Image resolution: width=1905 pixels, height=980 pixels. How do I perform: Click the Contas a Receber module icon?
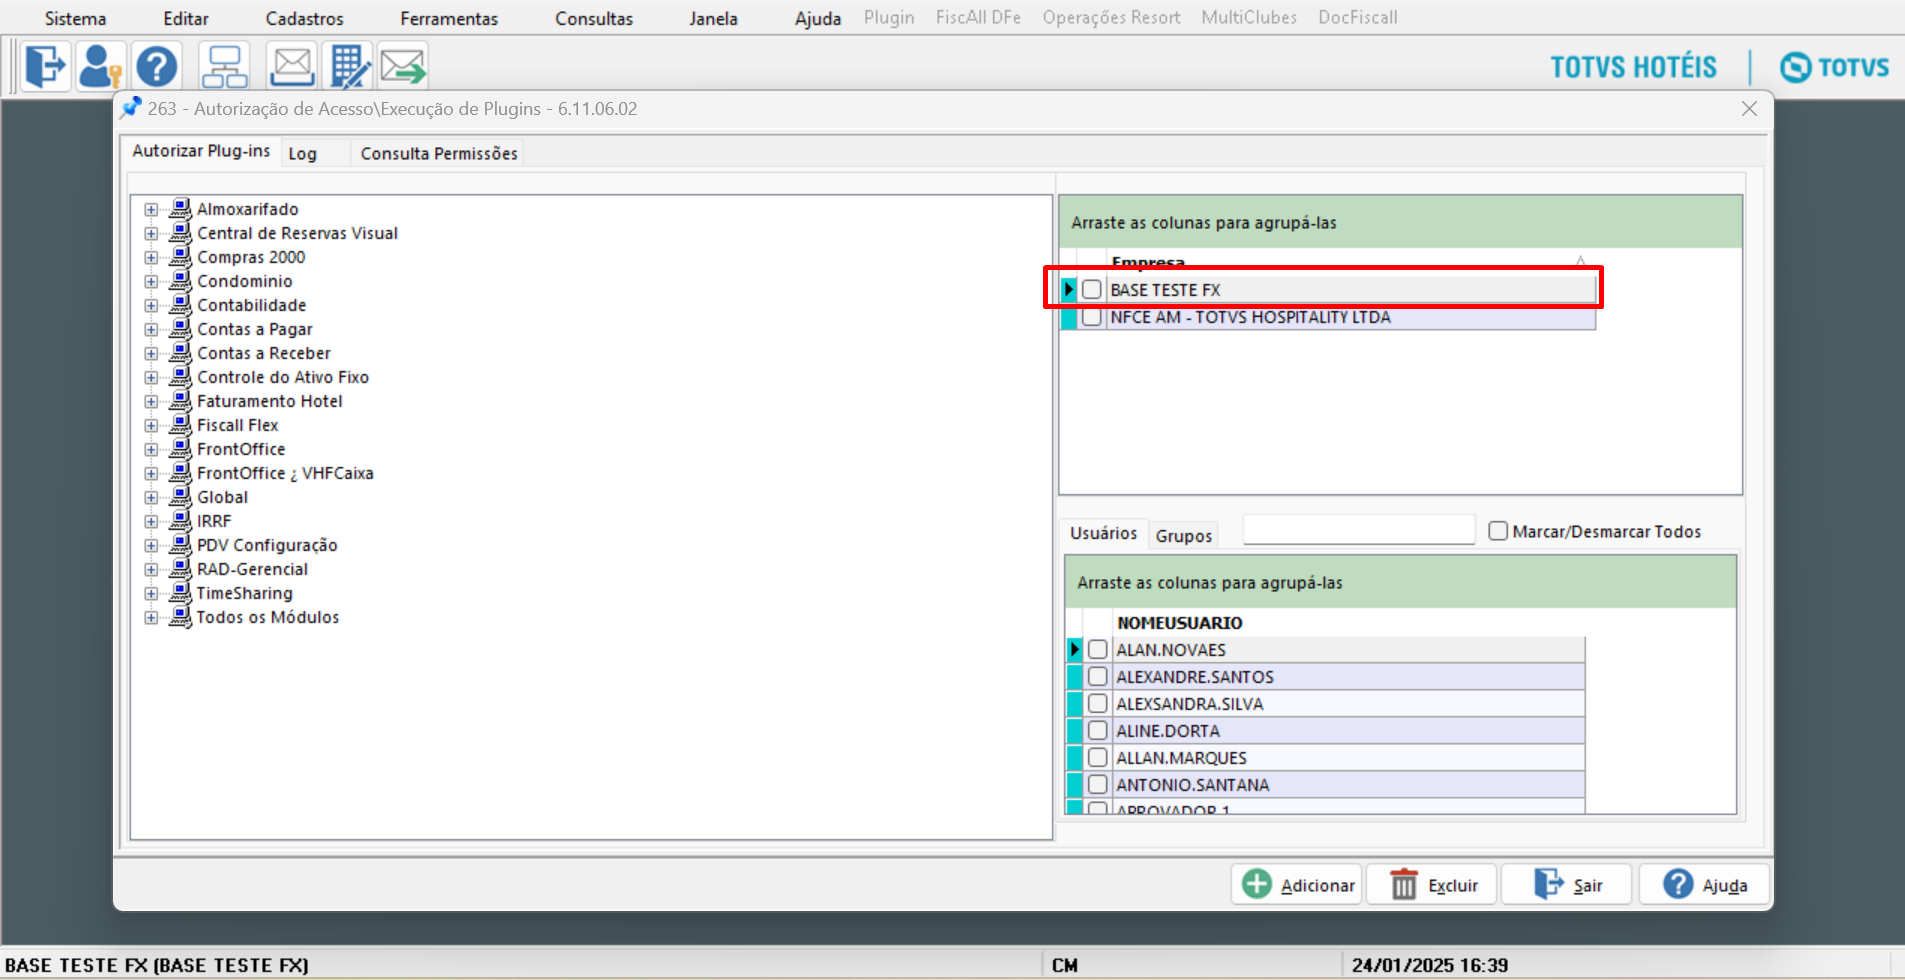click(x=180, y=353)
